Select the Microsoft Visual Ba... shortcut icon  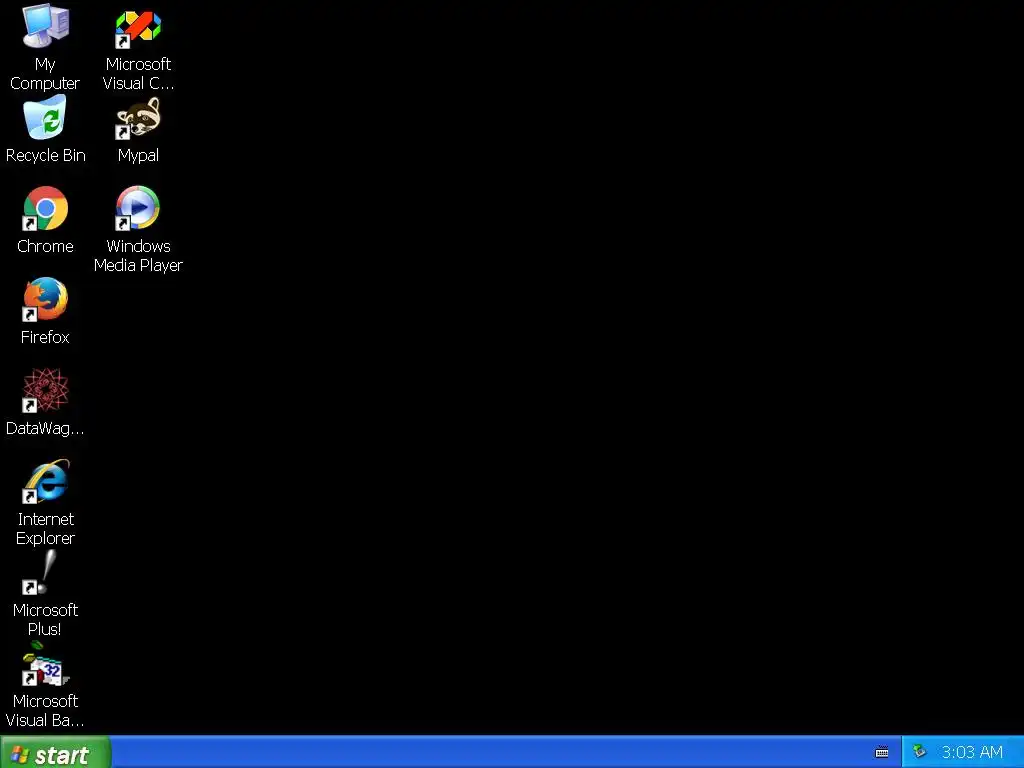point(45,663)
